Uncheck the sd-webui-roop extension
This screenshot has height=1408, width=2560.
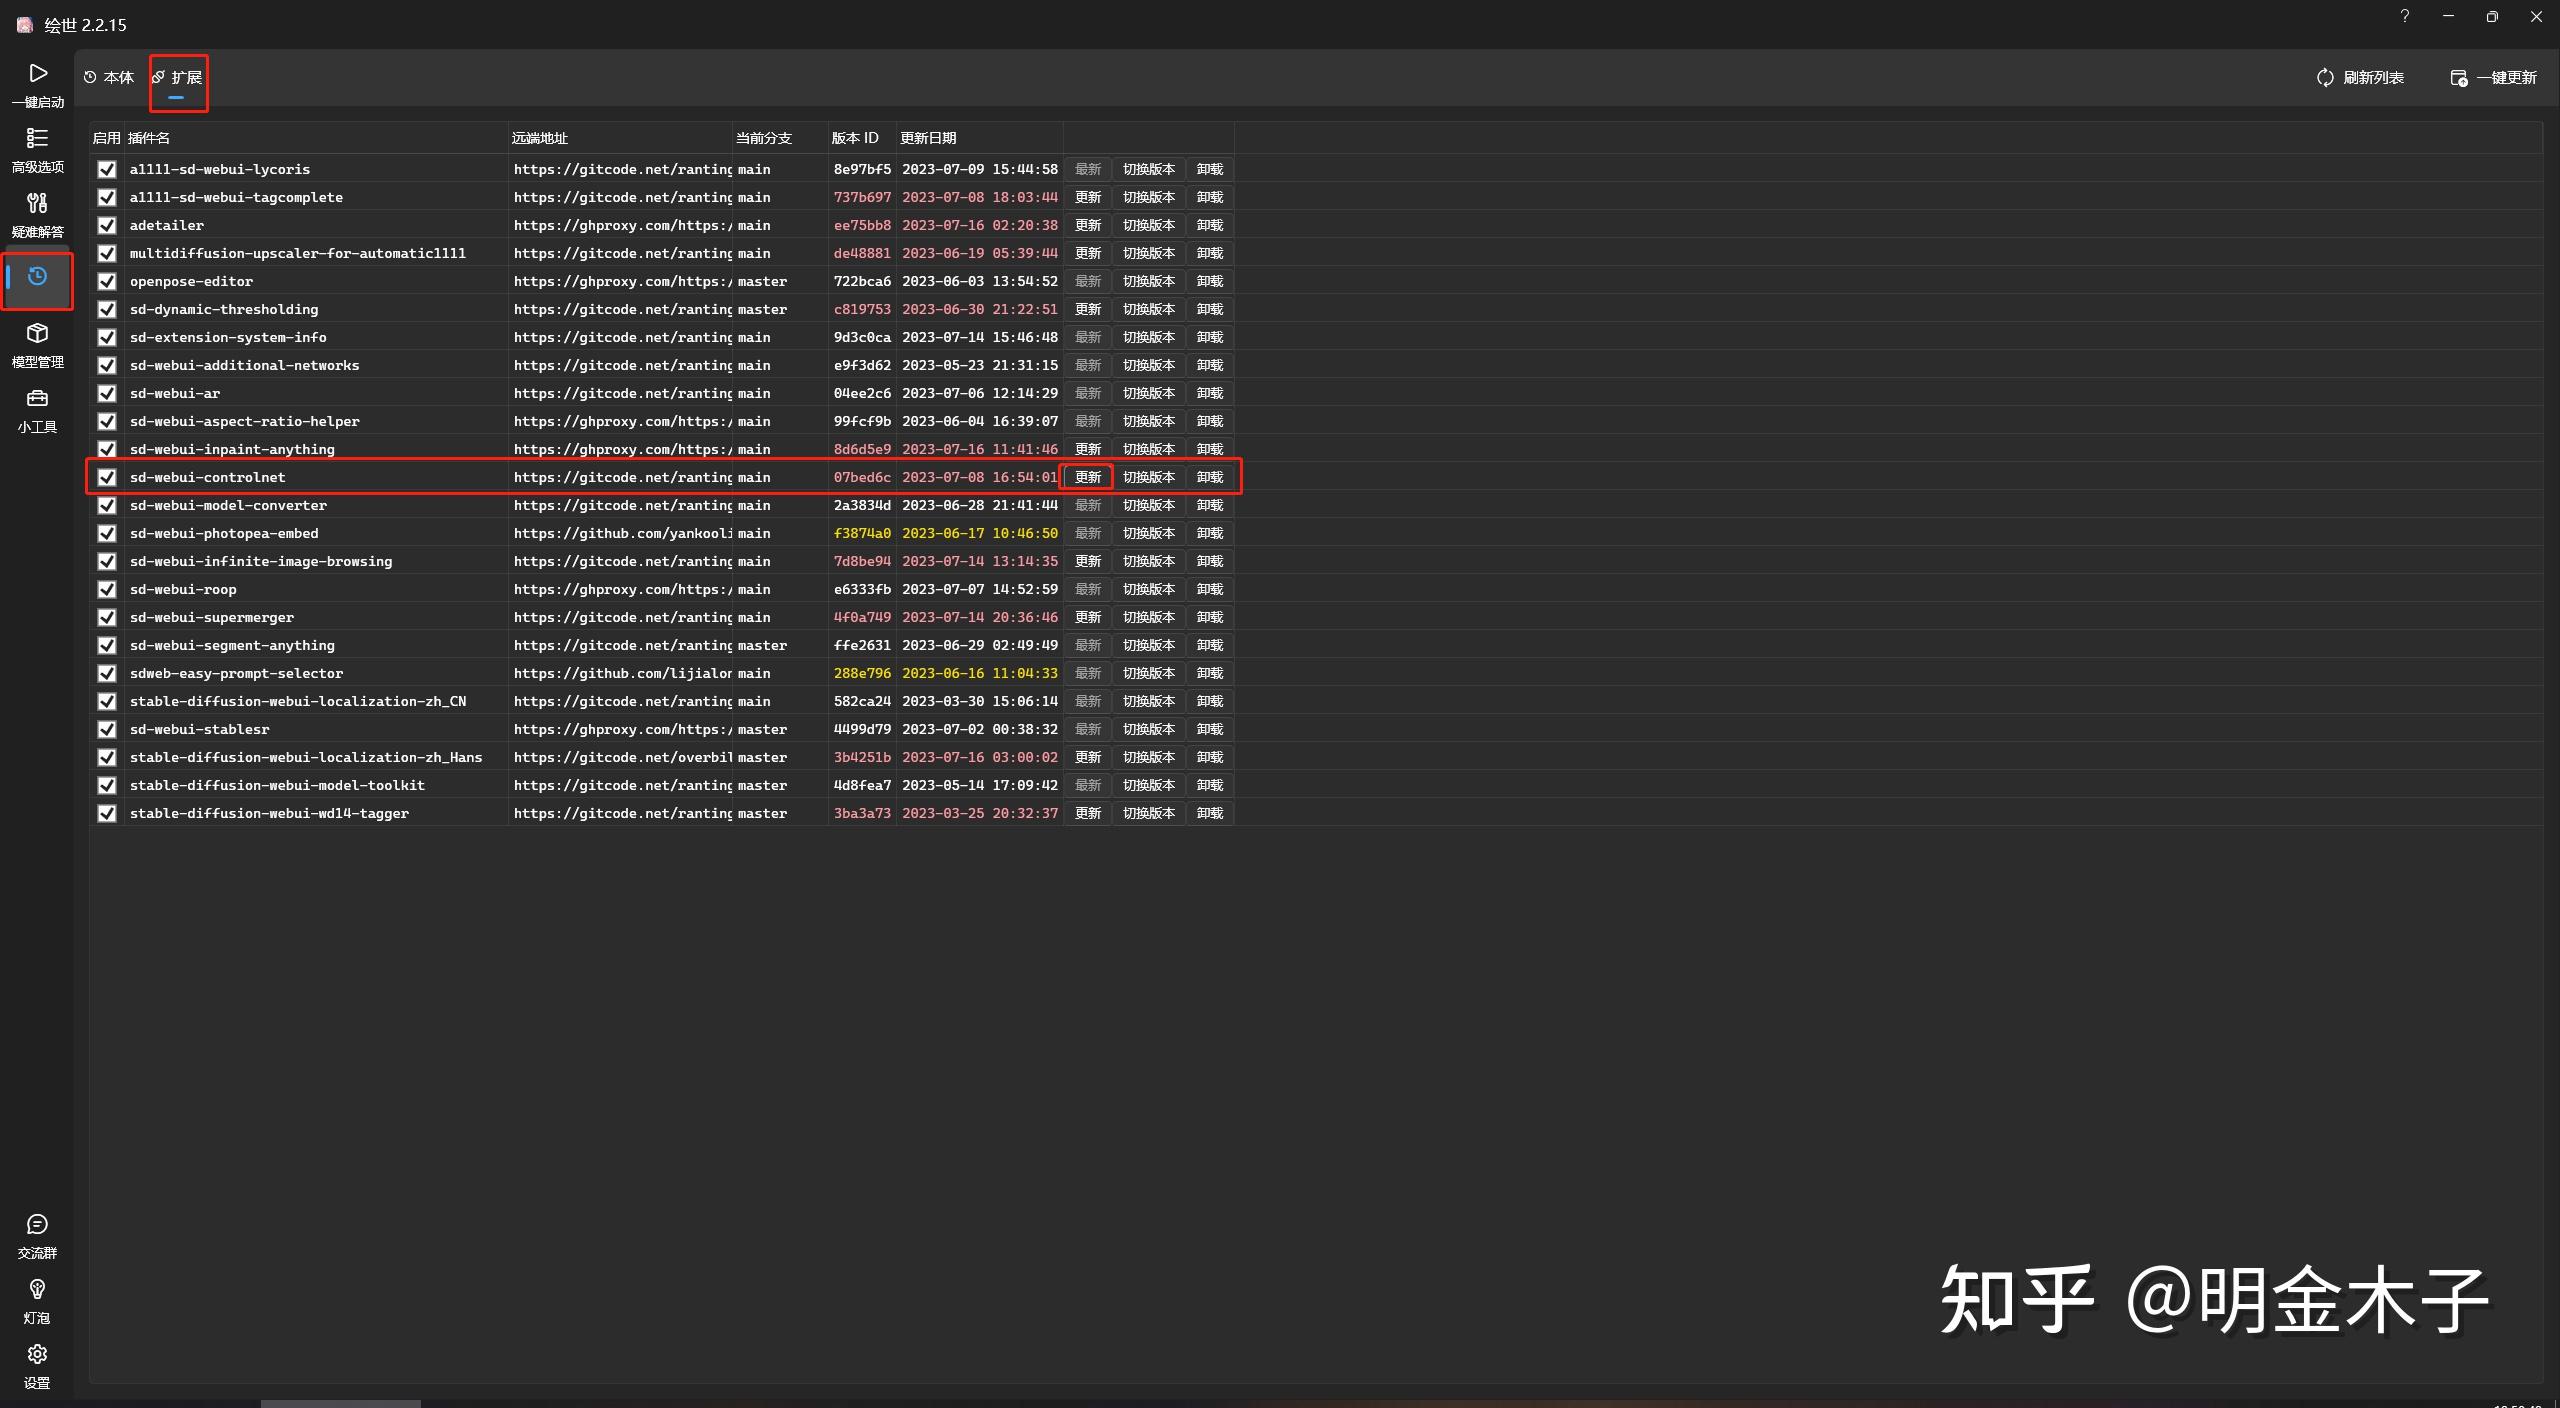pos(107,589)
